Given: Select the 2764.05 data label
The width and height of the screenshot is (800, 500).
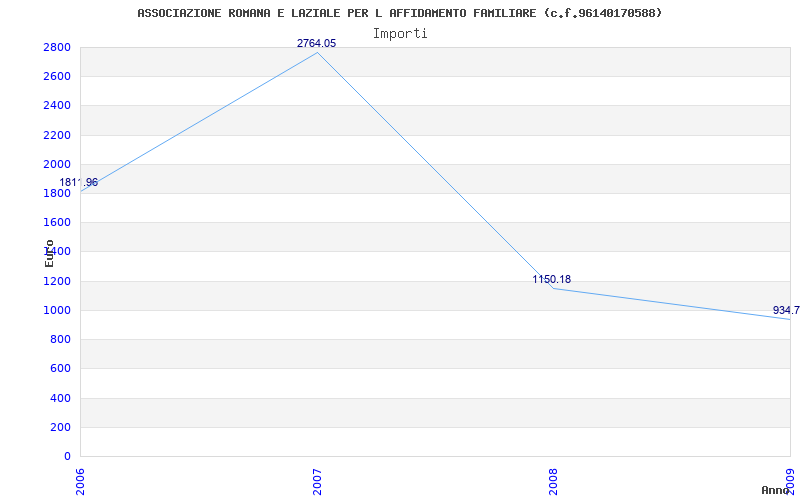Looking at the screenshot, I should tap(316, 43).
